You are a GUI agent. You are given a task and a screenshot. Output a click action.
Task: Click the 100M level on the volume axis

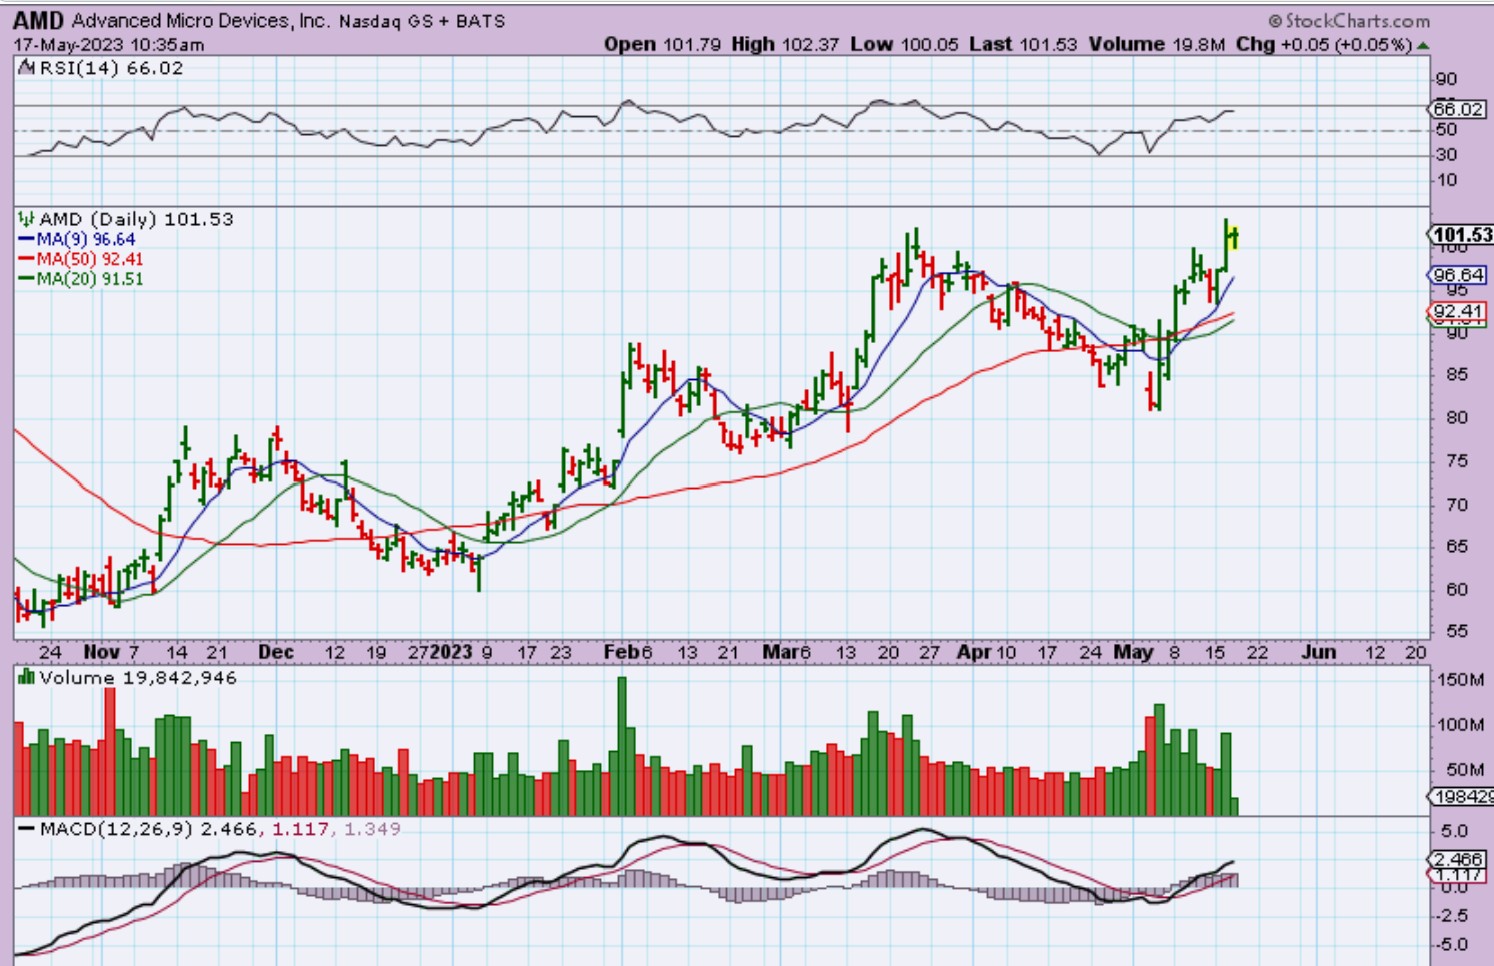pos(1460,724)
